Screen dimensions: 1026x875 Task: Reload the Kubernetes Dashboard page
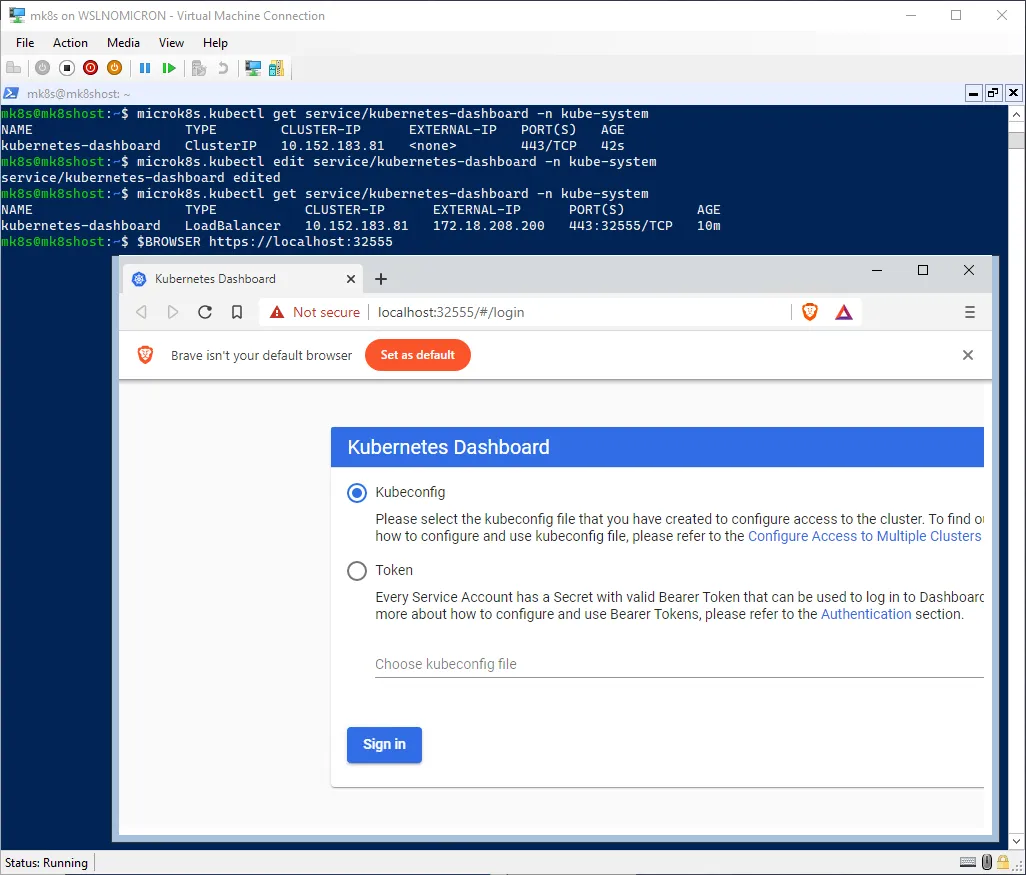click(205, 312)
